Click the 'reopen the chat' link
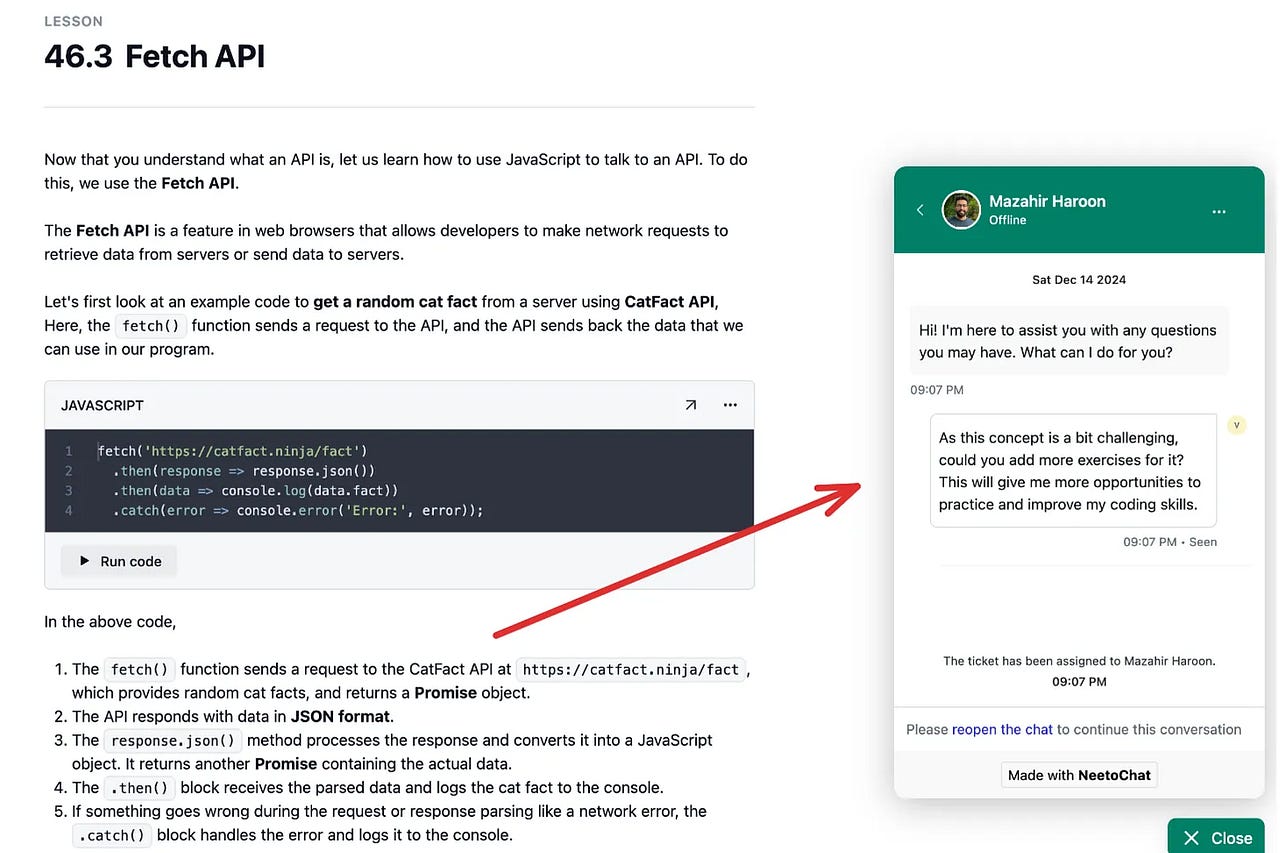 coord(1003,729)
